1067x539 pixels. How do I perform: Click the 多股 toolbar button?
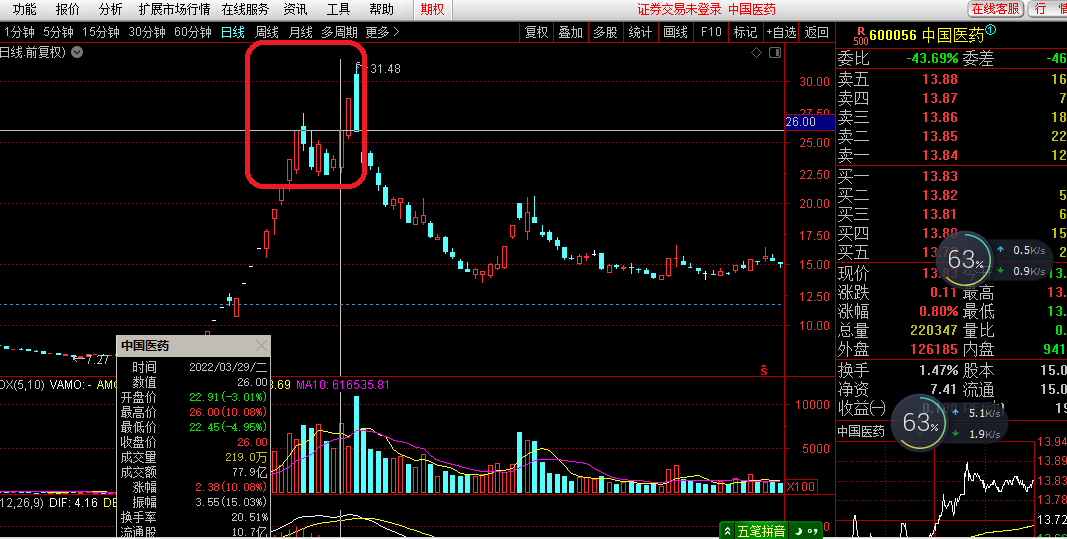point(605,32)
